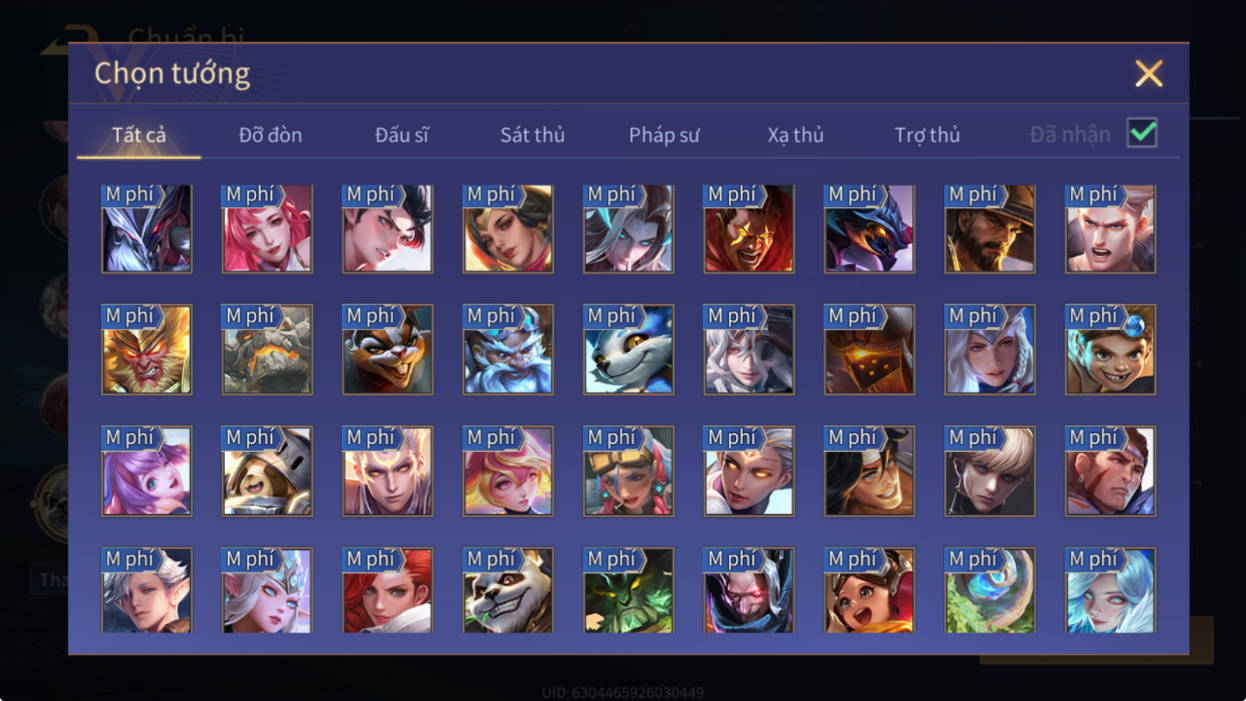This screenshot has width=1246, height=701.
Task: Select the pink-haired girl hero portrait
Action: pyautogui.click(x=267, y=228)
